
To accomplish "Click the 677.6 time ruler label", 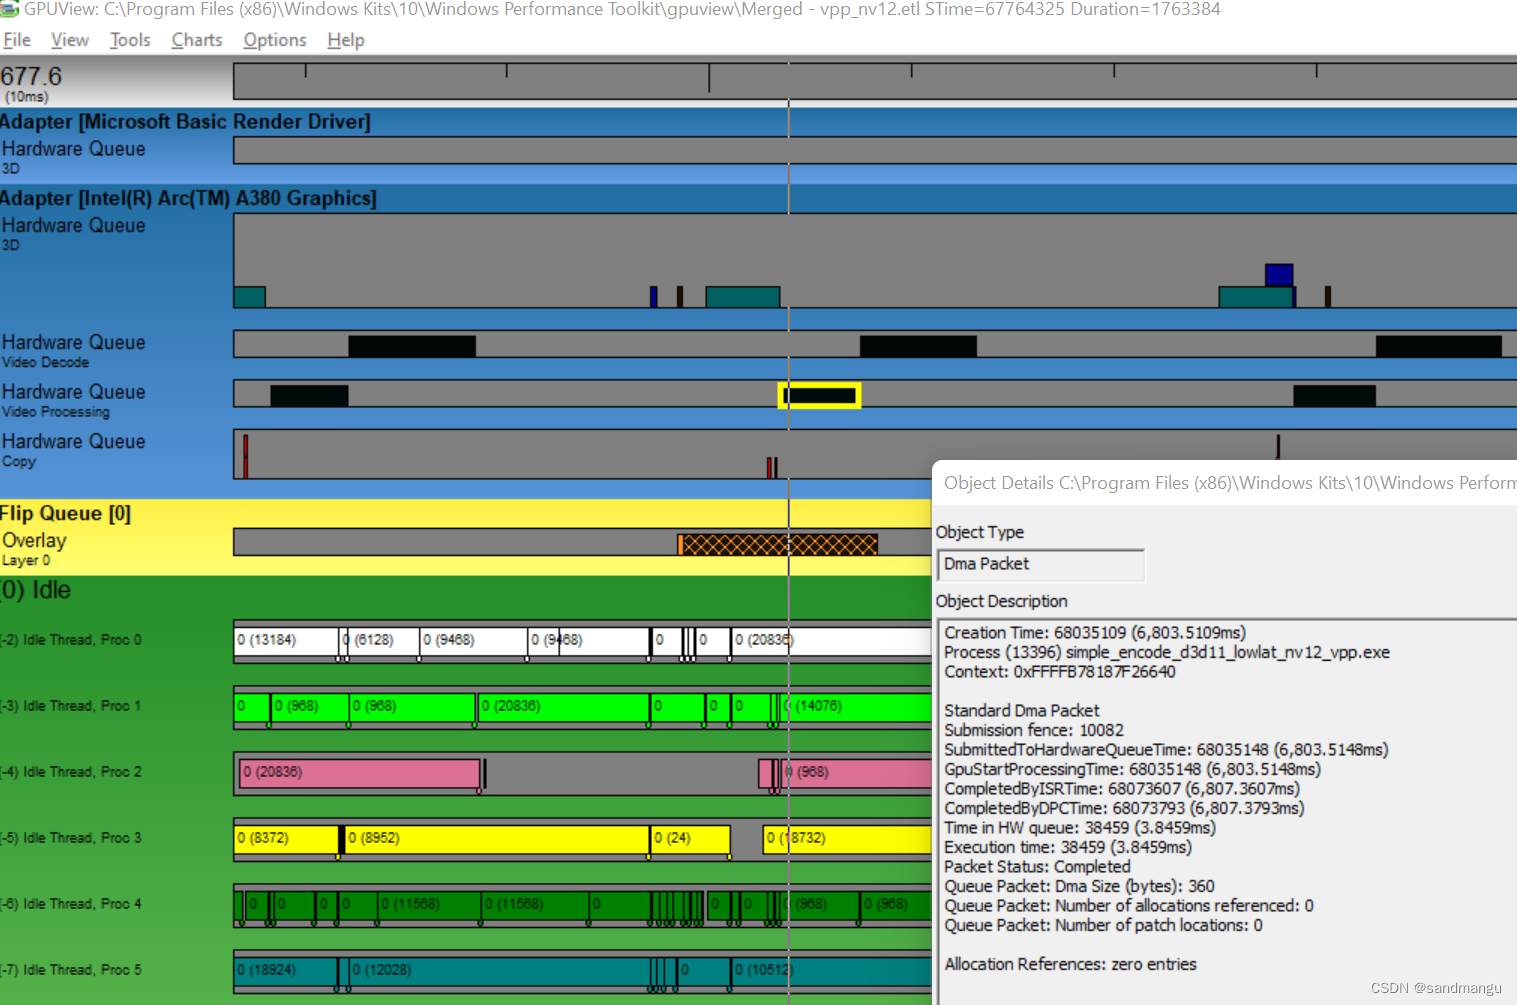I will pos(31,76).
